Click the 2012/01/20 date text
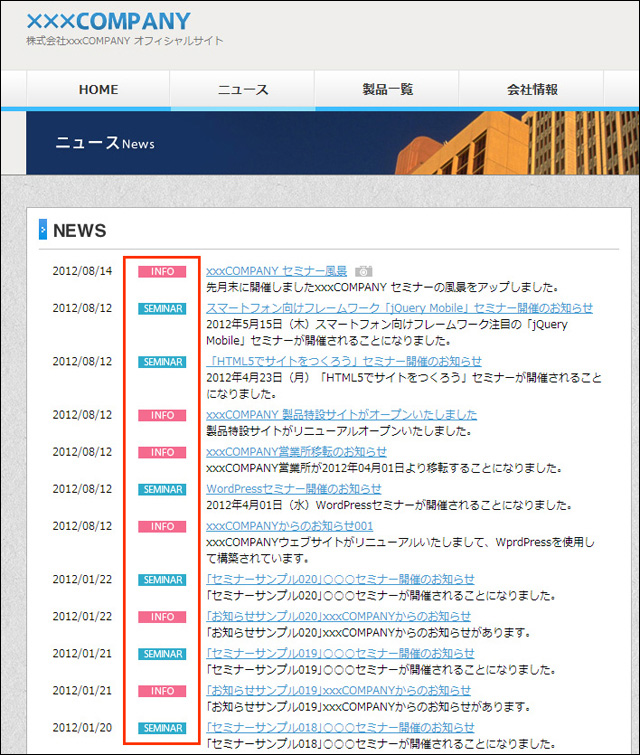 click(82, 728)
